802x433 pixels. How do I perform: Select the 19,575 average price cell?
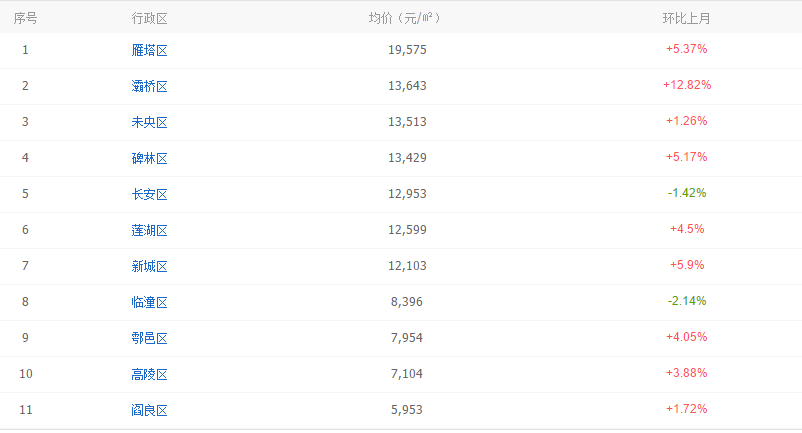pyautogui.click(x=407, y=50)
